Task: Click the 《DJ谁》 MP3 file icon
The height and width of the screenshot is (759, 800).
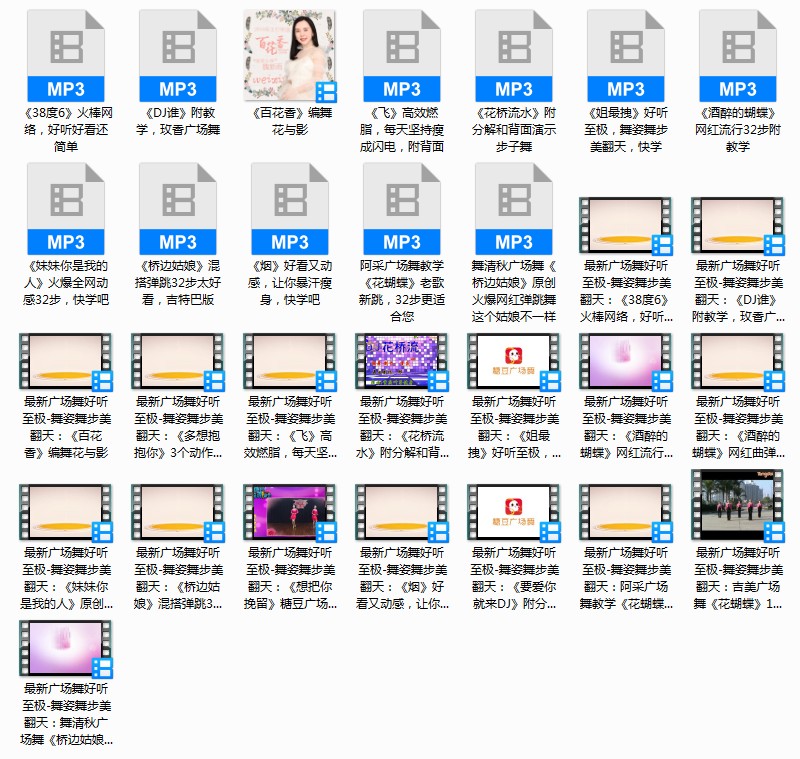Action: 178,56
